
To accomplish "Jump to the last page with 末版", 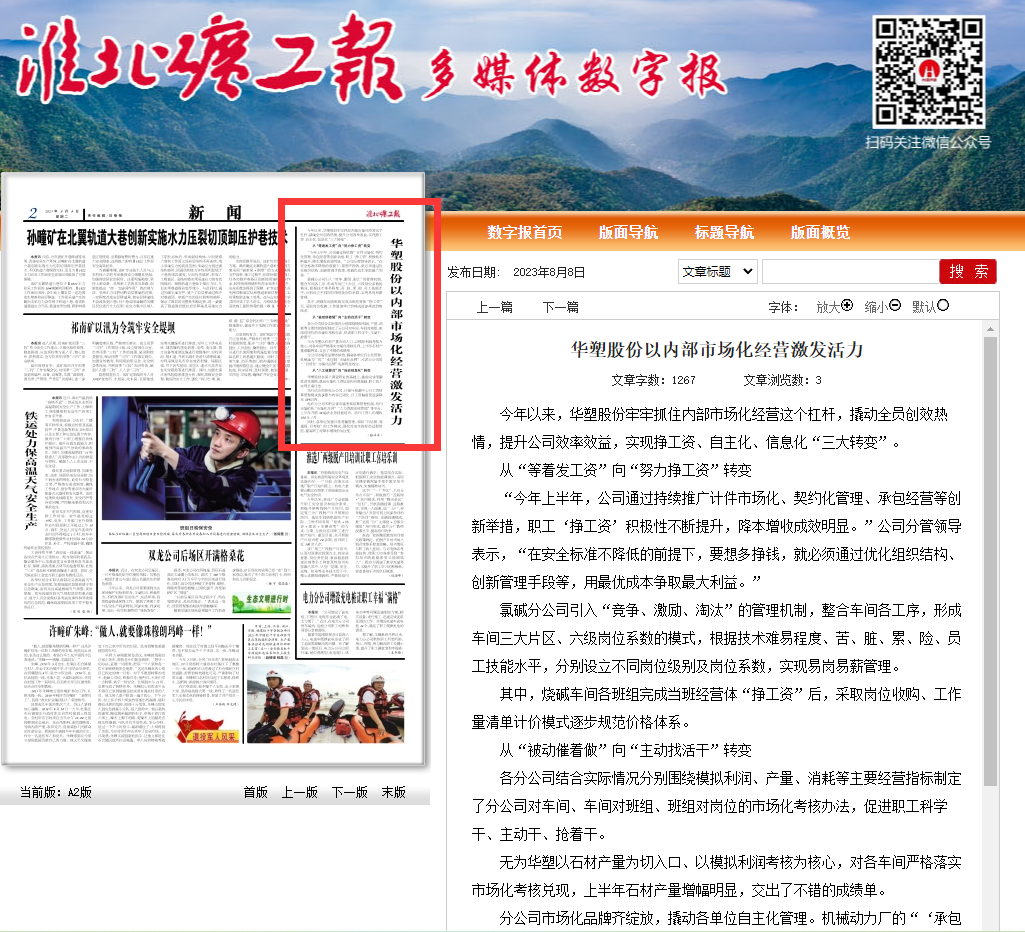I will tap(393, 792).
